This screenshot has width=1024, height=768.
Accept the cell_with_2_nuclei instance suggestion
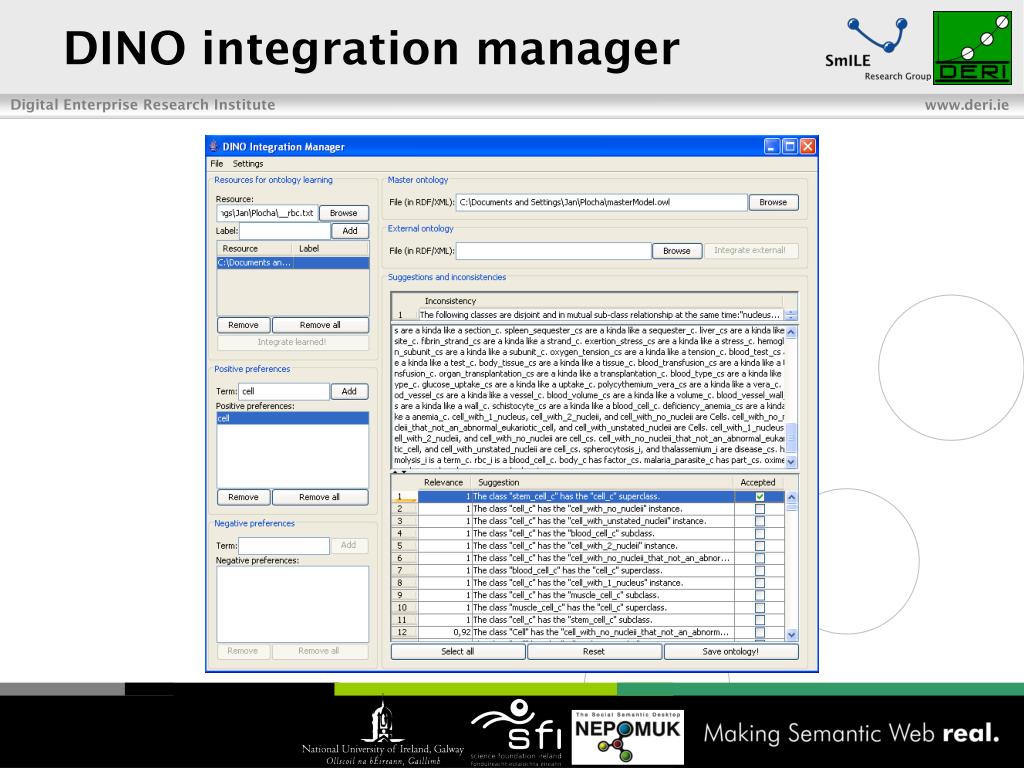760,546
